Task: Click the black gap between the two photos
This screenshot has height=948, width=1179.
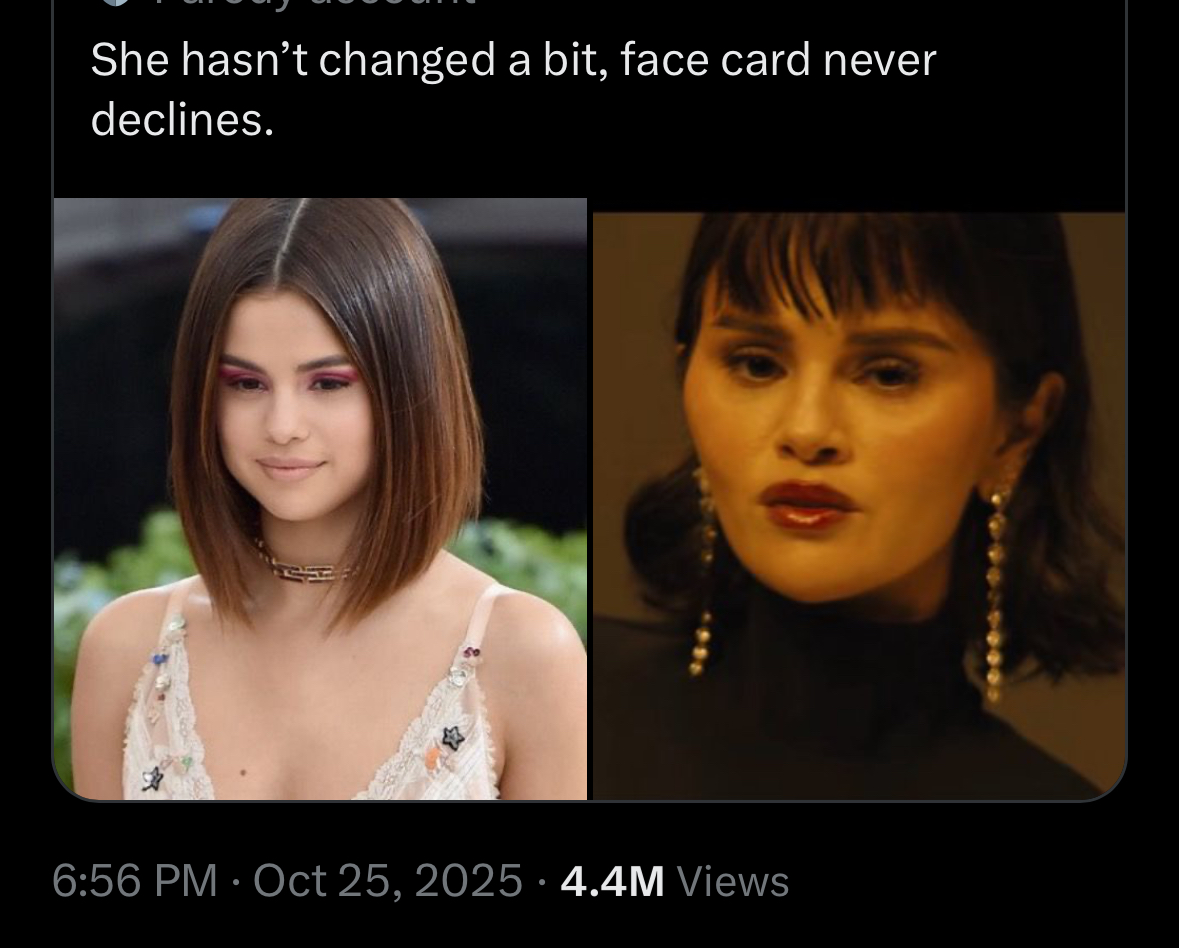Action: (x=590, y=506)
